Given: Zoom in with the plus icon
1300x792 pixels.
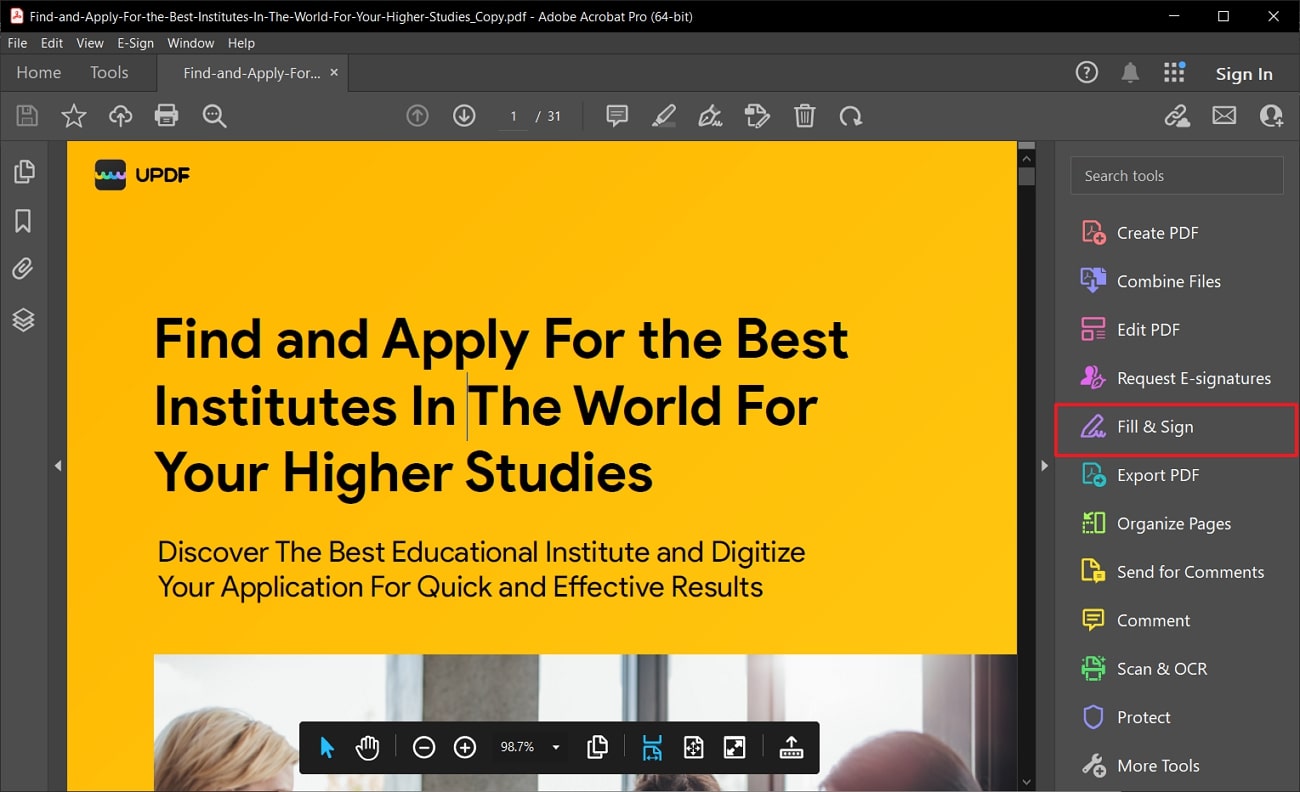Looking at the screenshot, I should 464,747.
